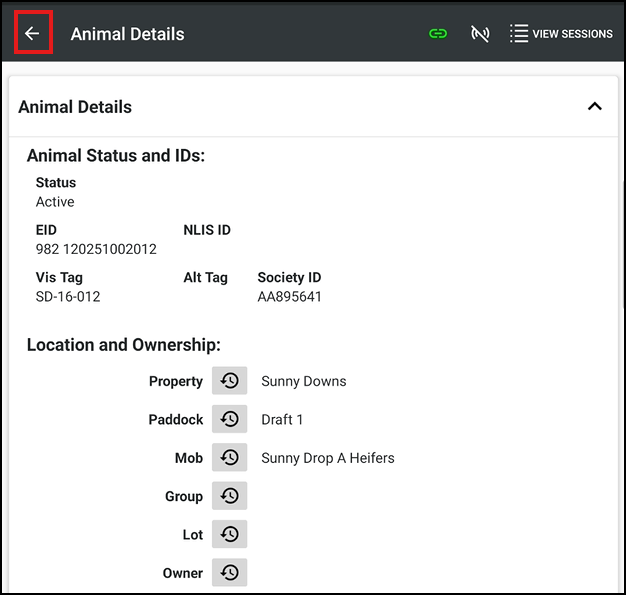
Task: Click the Draft 1 paddock value
Action: (282, 420)
